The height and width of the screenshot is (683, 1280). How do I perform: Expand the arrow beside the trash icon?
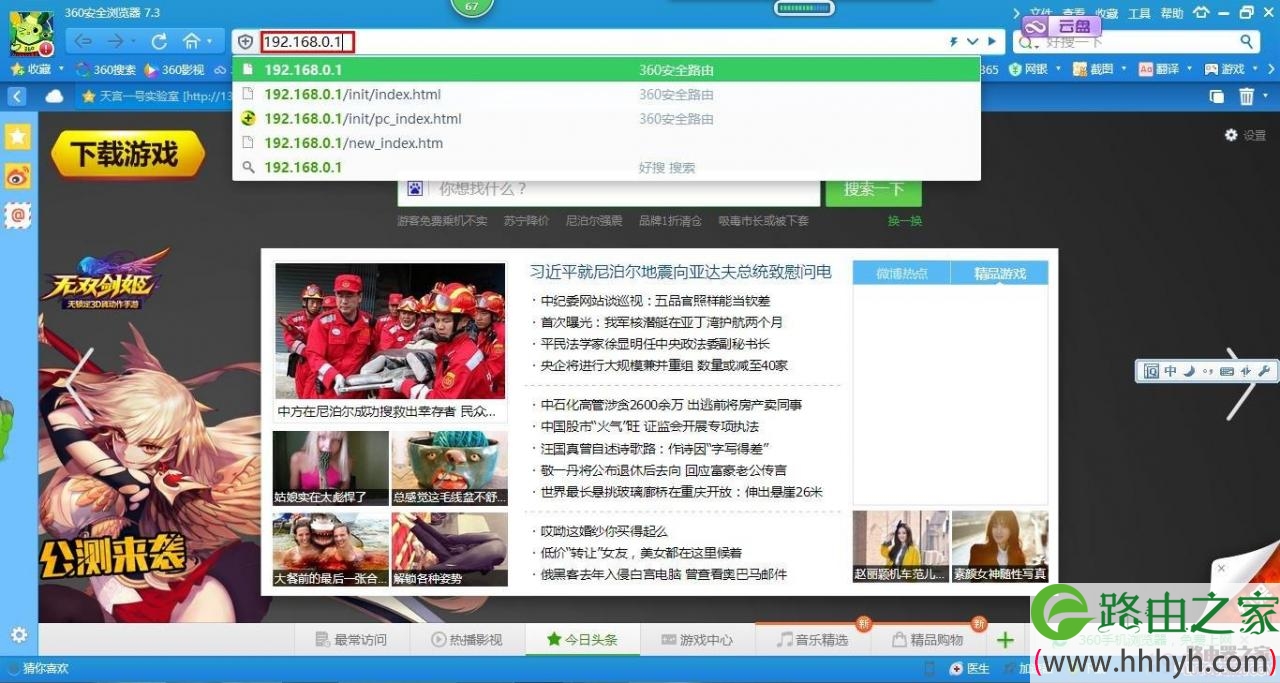(1266, 97)
